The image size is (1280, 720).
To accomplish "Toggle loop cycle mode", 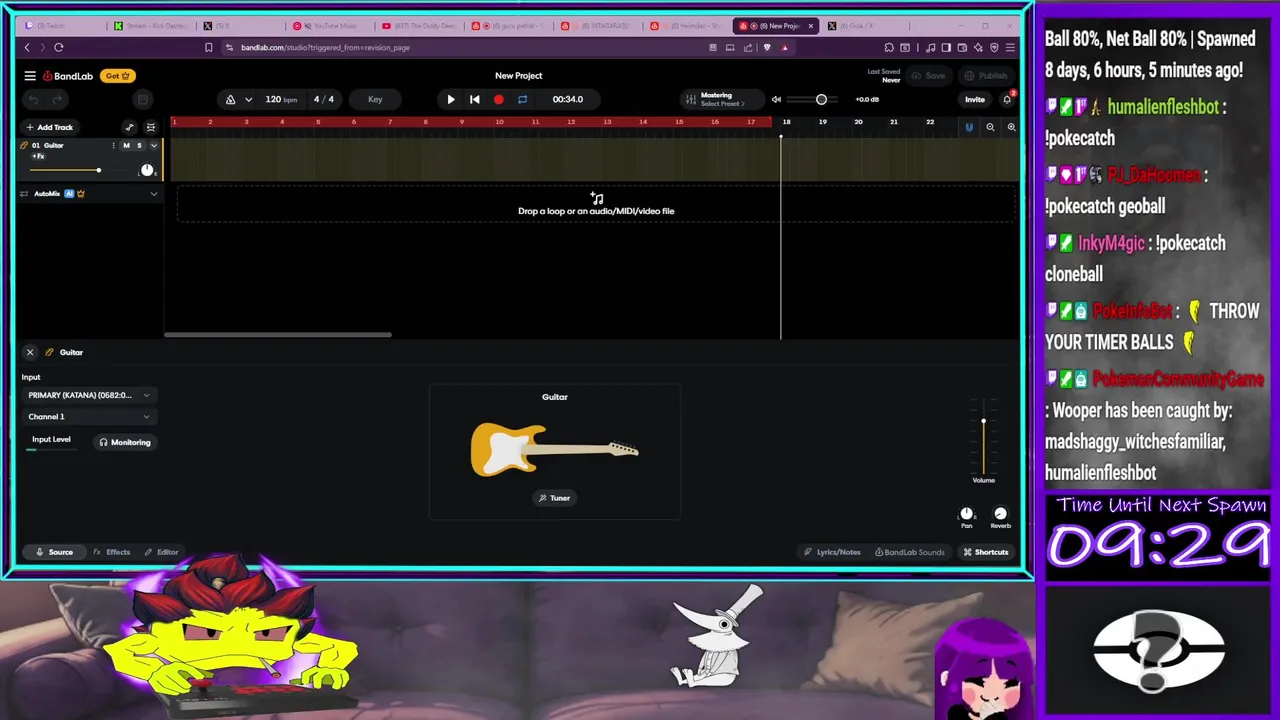I will pyautogui.click(x=522, y=99).
